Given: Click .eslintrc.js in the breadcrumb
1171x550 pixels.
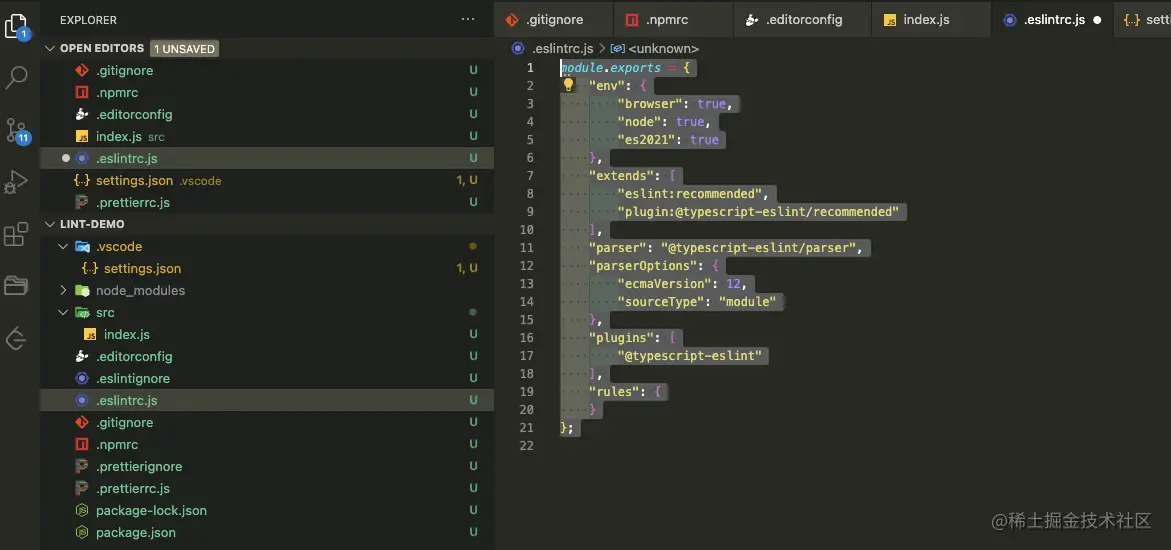Looking at the screenshot, I should pyautogui.click(x=562, y=49).
